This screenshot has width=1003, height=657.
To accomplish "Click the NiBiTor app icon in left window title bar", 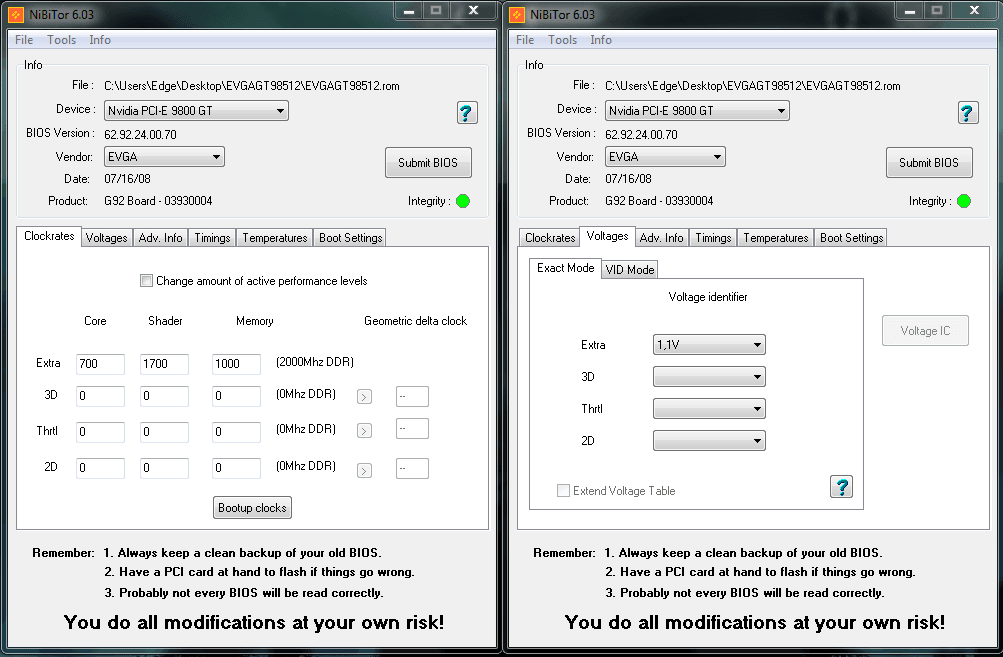I will click(16, 14).
